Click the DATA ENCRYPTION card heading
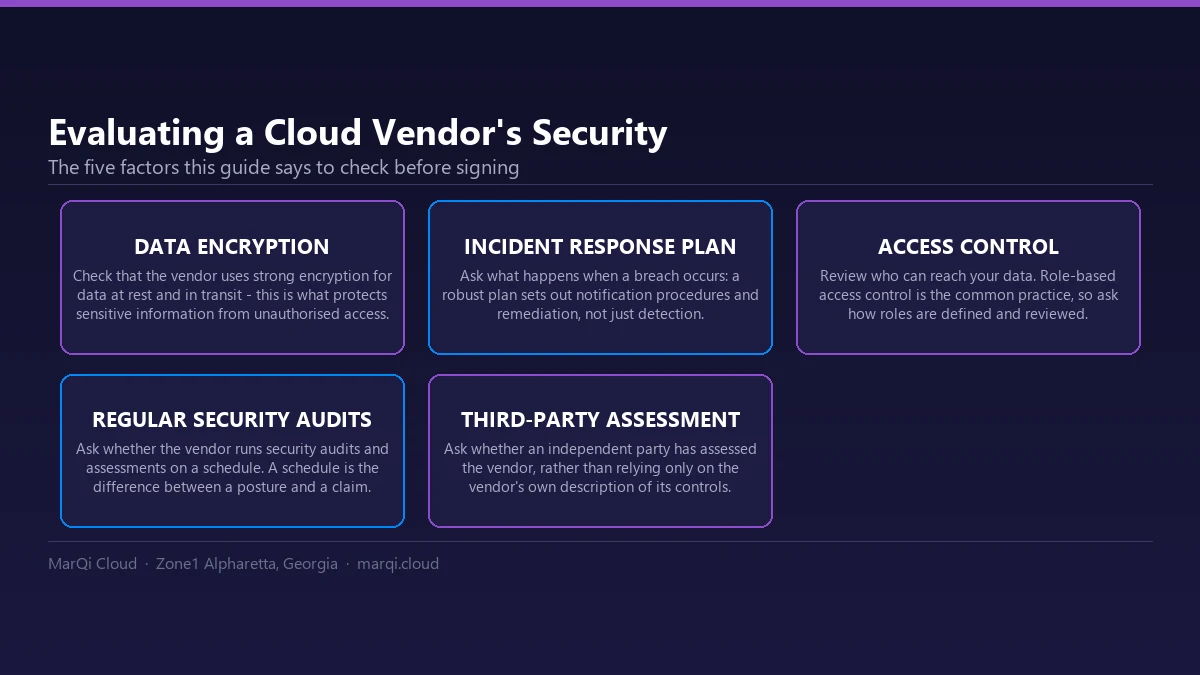This screenshot has height=675, width=1200. pos(232,247)
